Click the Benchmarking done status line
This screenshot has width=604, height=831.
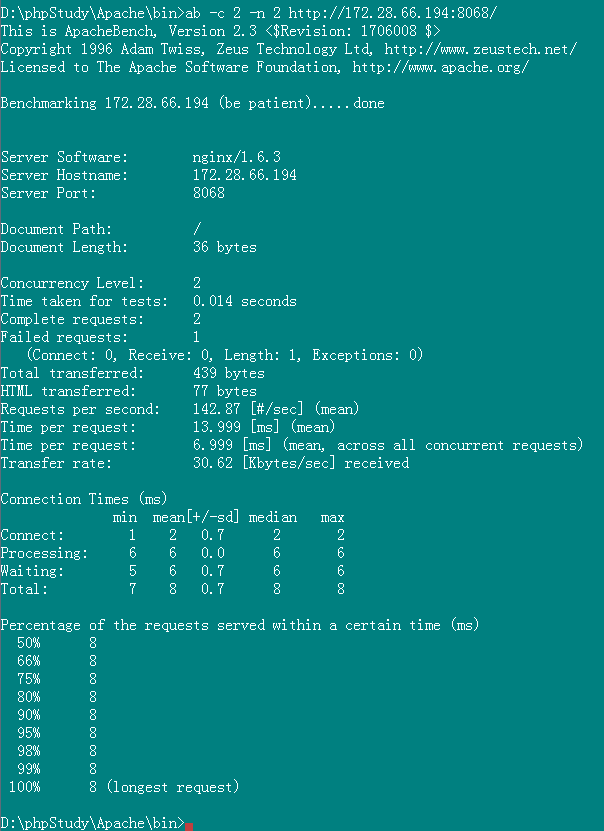click(192, 103)
